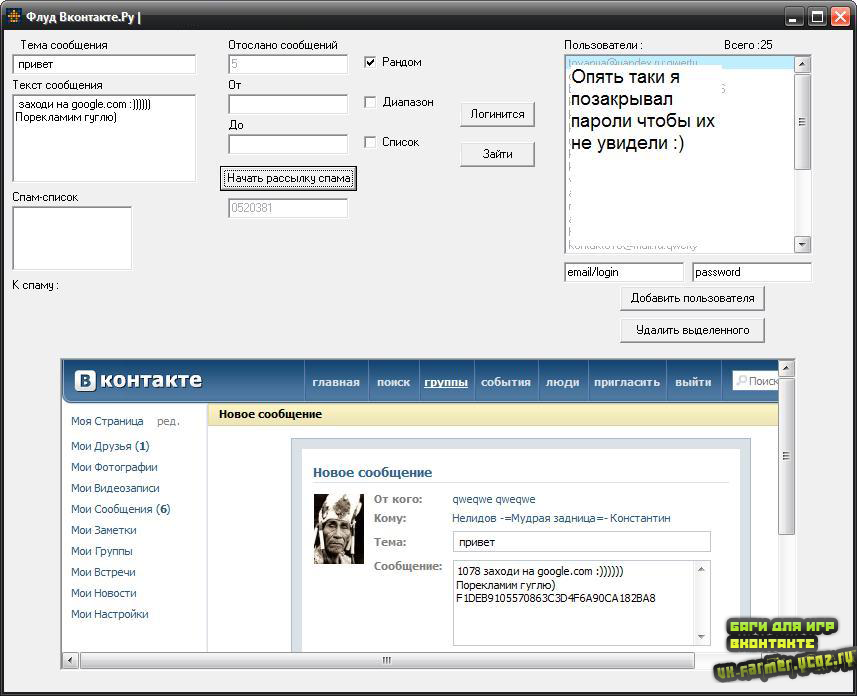The height and width of the screenshot is (696, 857).
Task: Open Мои Встречи link
Action: click(103, 572)
